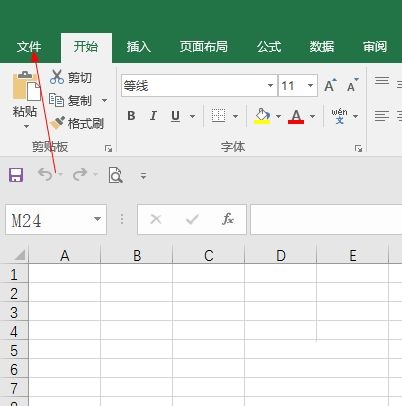The width and height of the screenshot is (402, 406).
Task: Select row 5 header
Action: [x=14, y=350]
